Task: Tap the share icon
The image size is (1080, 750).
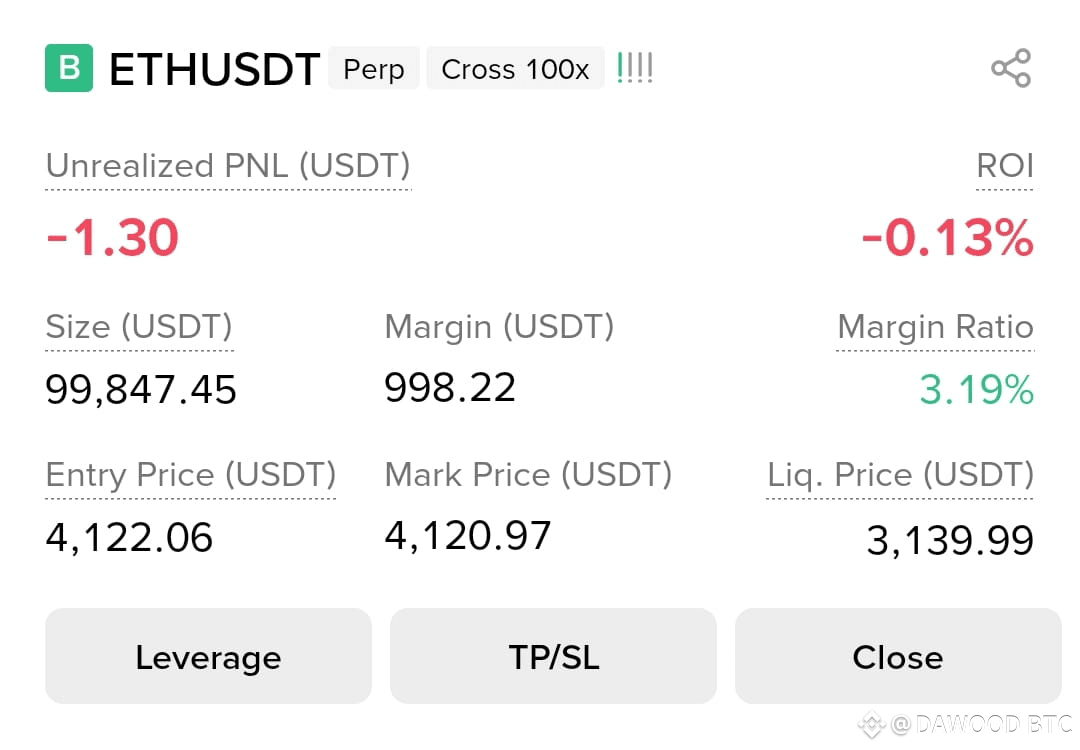Action: 1011,68
